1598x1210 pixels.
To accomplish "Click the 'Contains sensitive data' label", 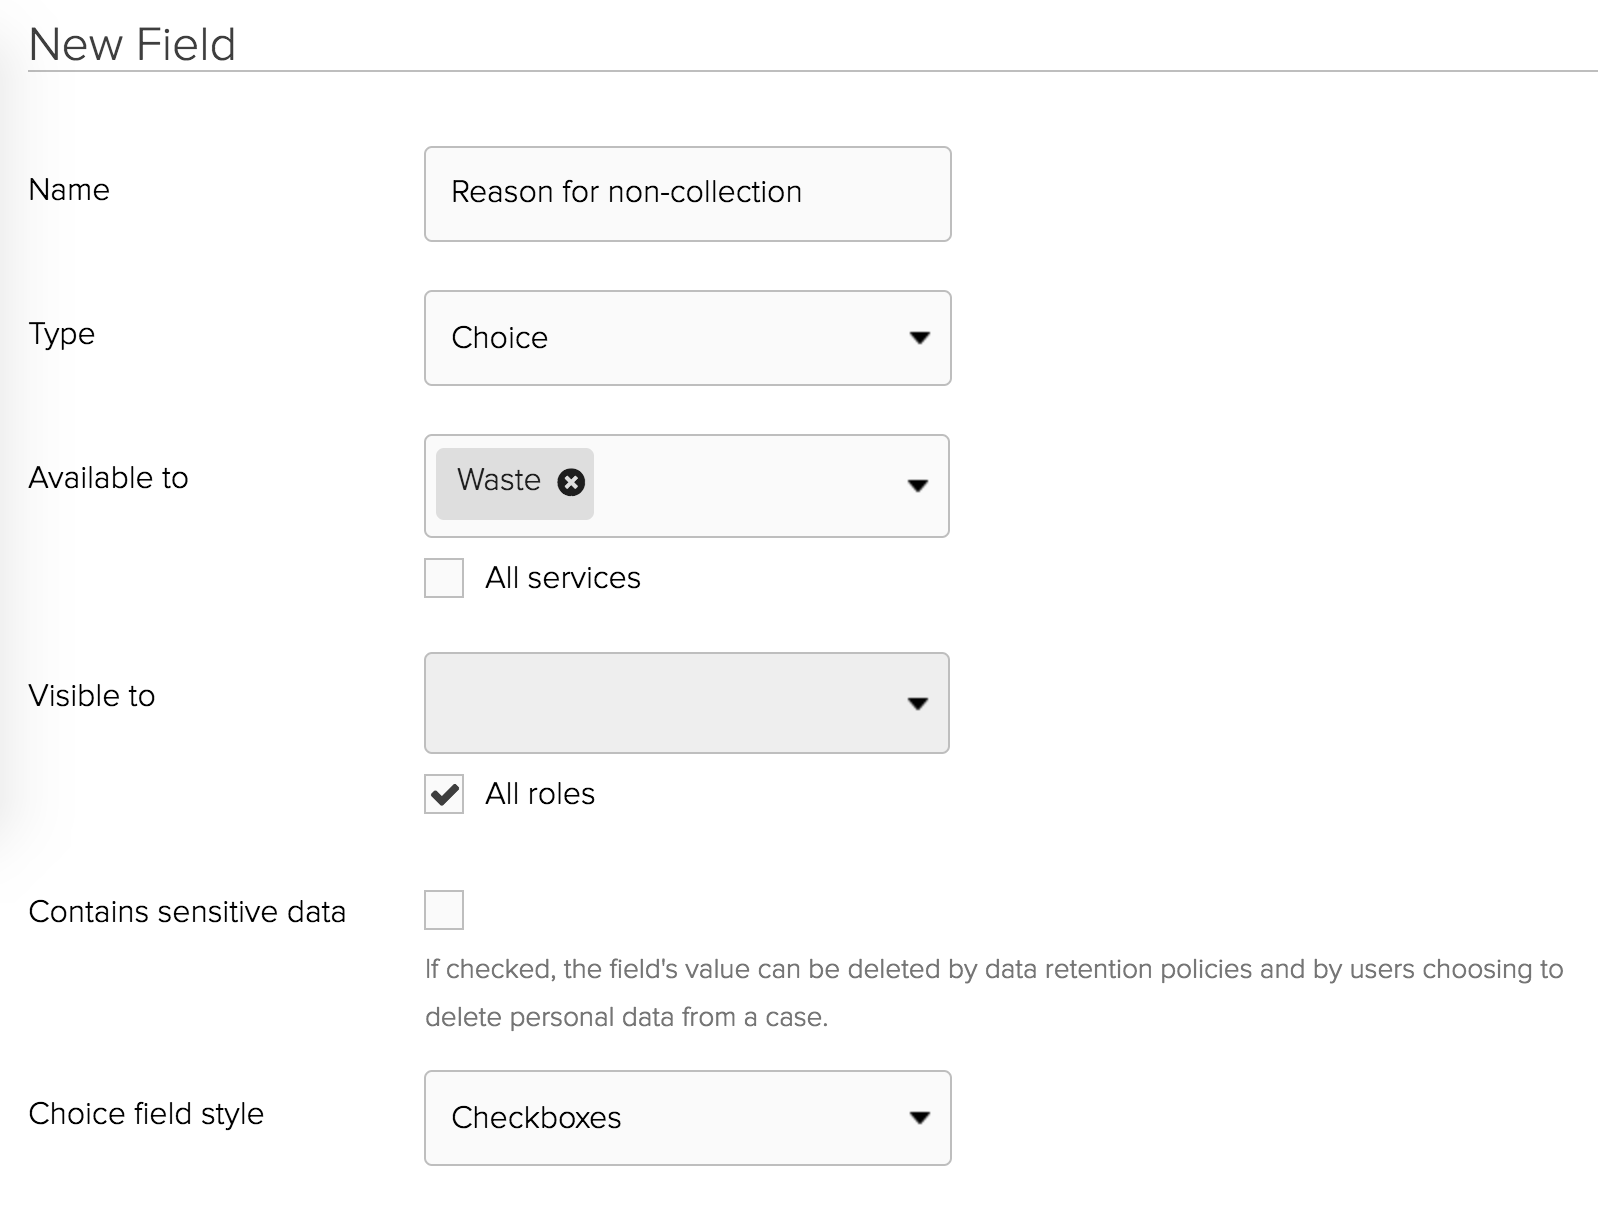I will point(187,912).
